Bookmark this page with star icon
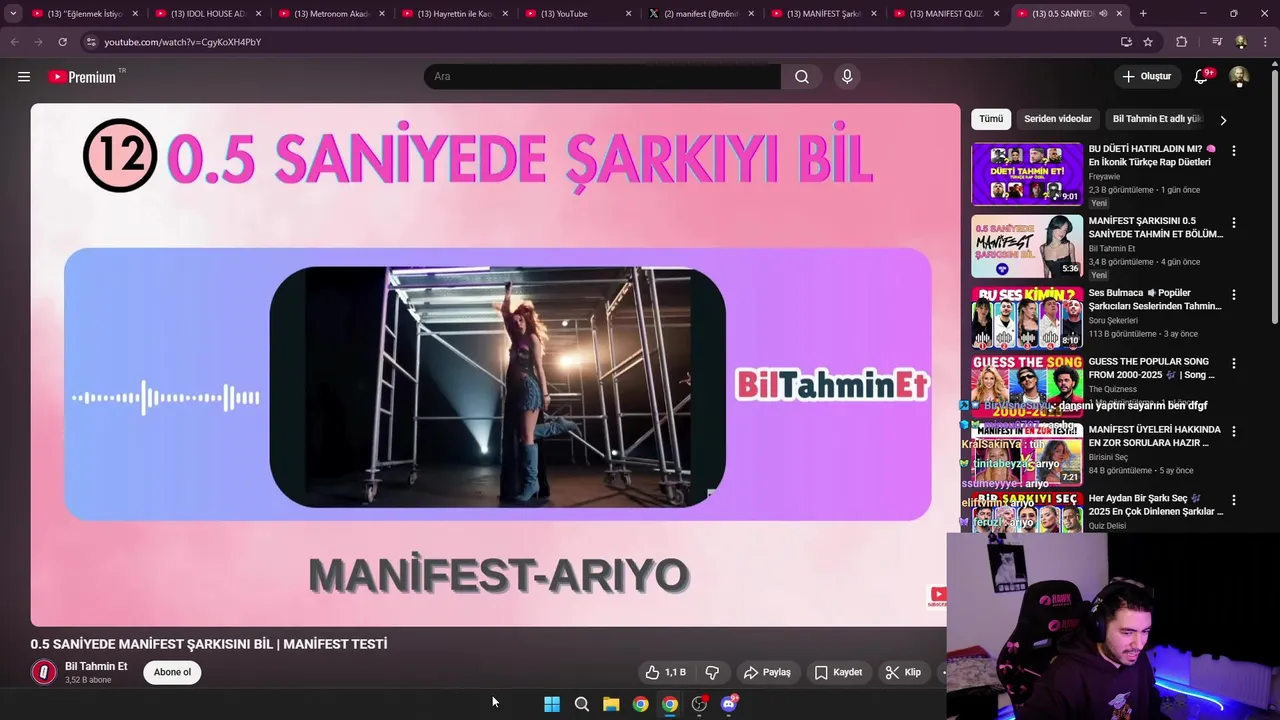The image size is (1280, 720). (x=1148, y=42)
